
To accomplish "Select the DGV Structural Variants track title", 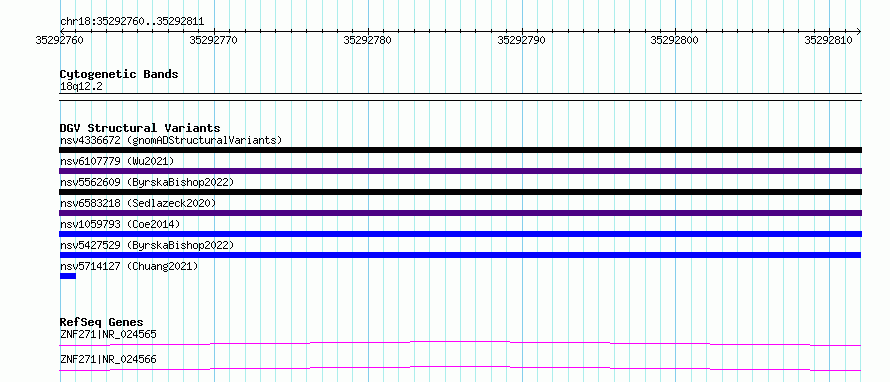I will (140, 128).
